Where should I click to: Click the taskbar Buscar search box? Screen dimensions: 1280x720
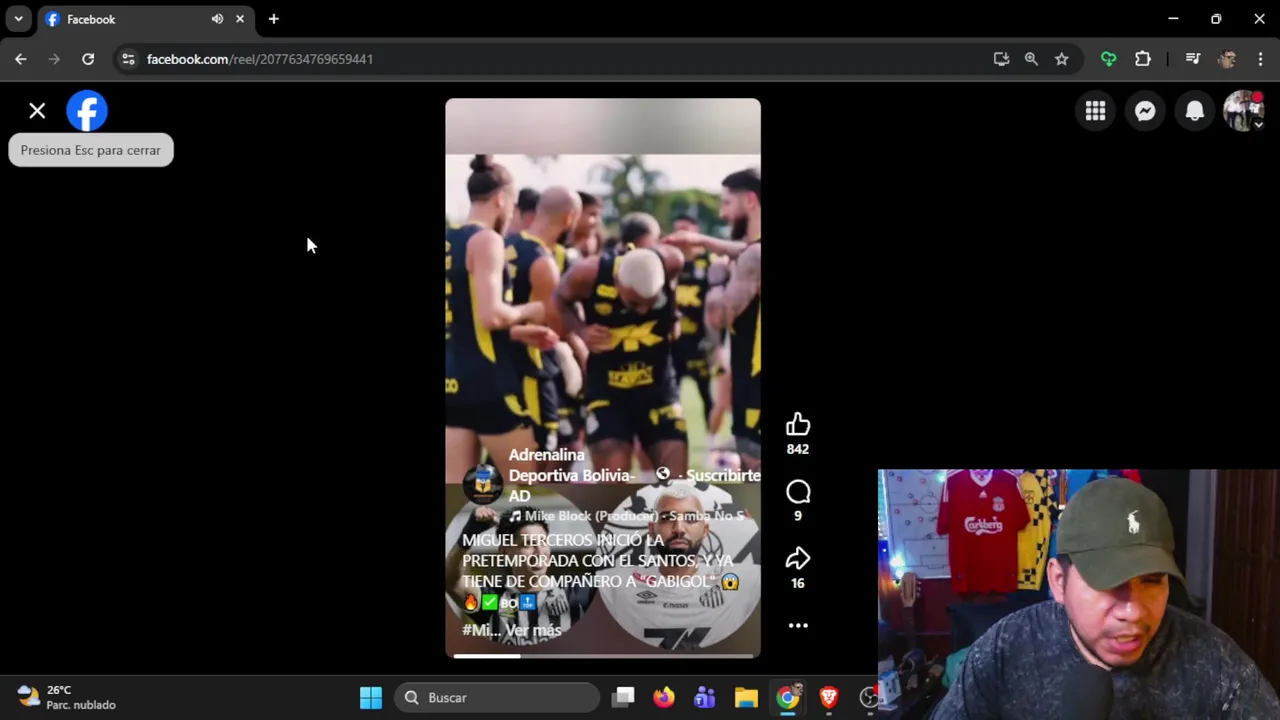(x=498, y=698)
